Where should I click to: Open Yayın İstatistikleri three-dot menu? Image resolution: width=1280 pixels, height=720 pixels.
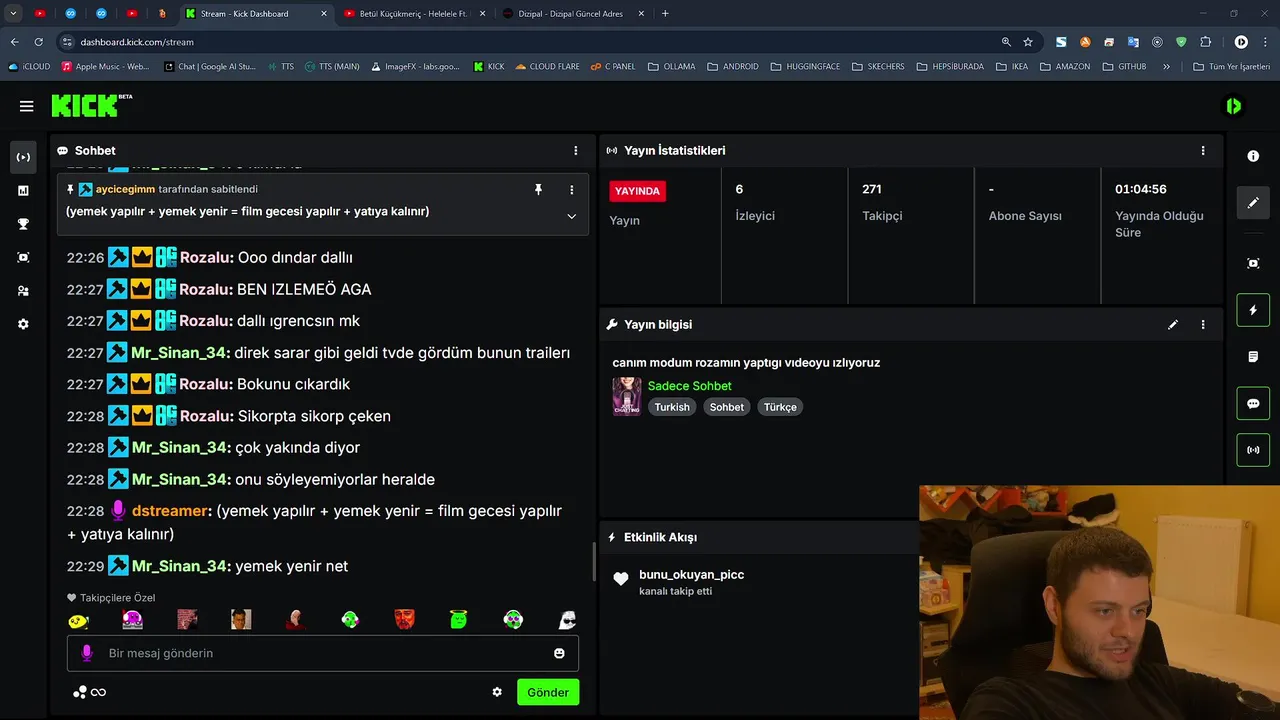[1203, 151]
